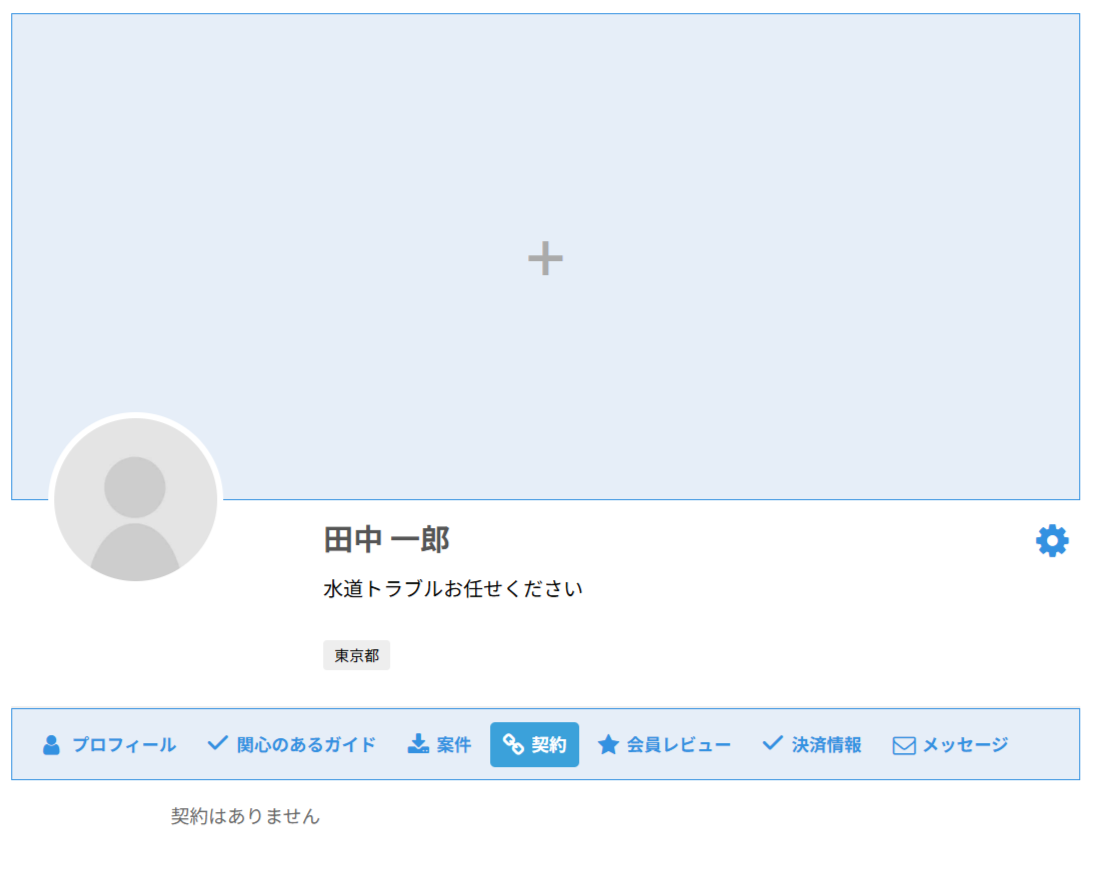Click the envelope icon beside メッセージ
This screenshot has width=1095, height=888.
904,746
